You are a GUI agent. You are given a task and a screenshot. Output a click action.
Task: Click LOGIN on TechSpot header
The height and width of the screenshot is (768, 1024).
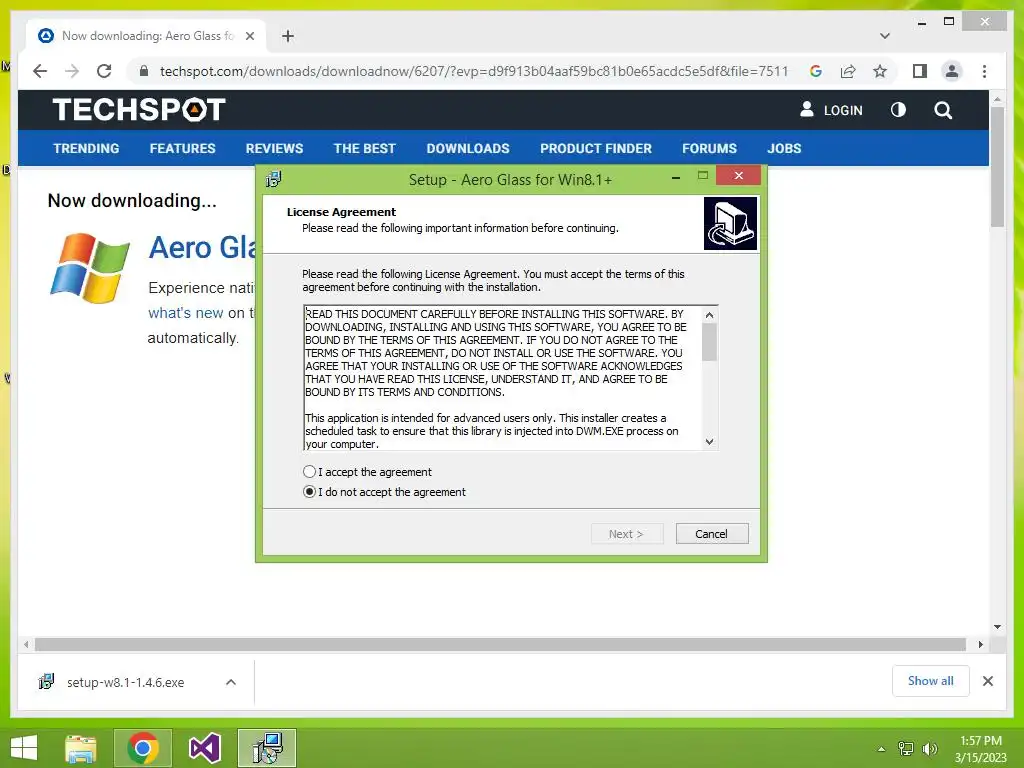pos(831,110)
